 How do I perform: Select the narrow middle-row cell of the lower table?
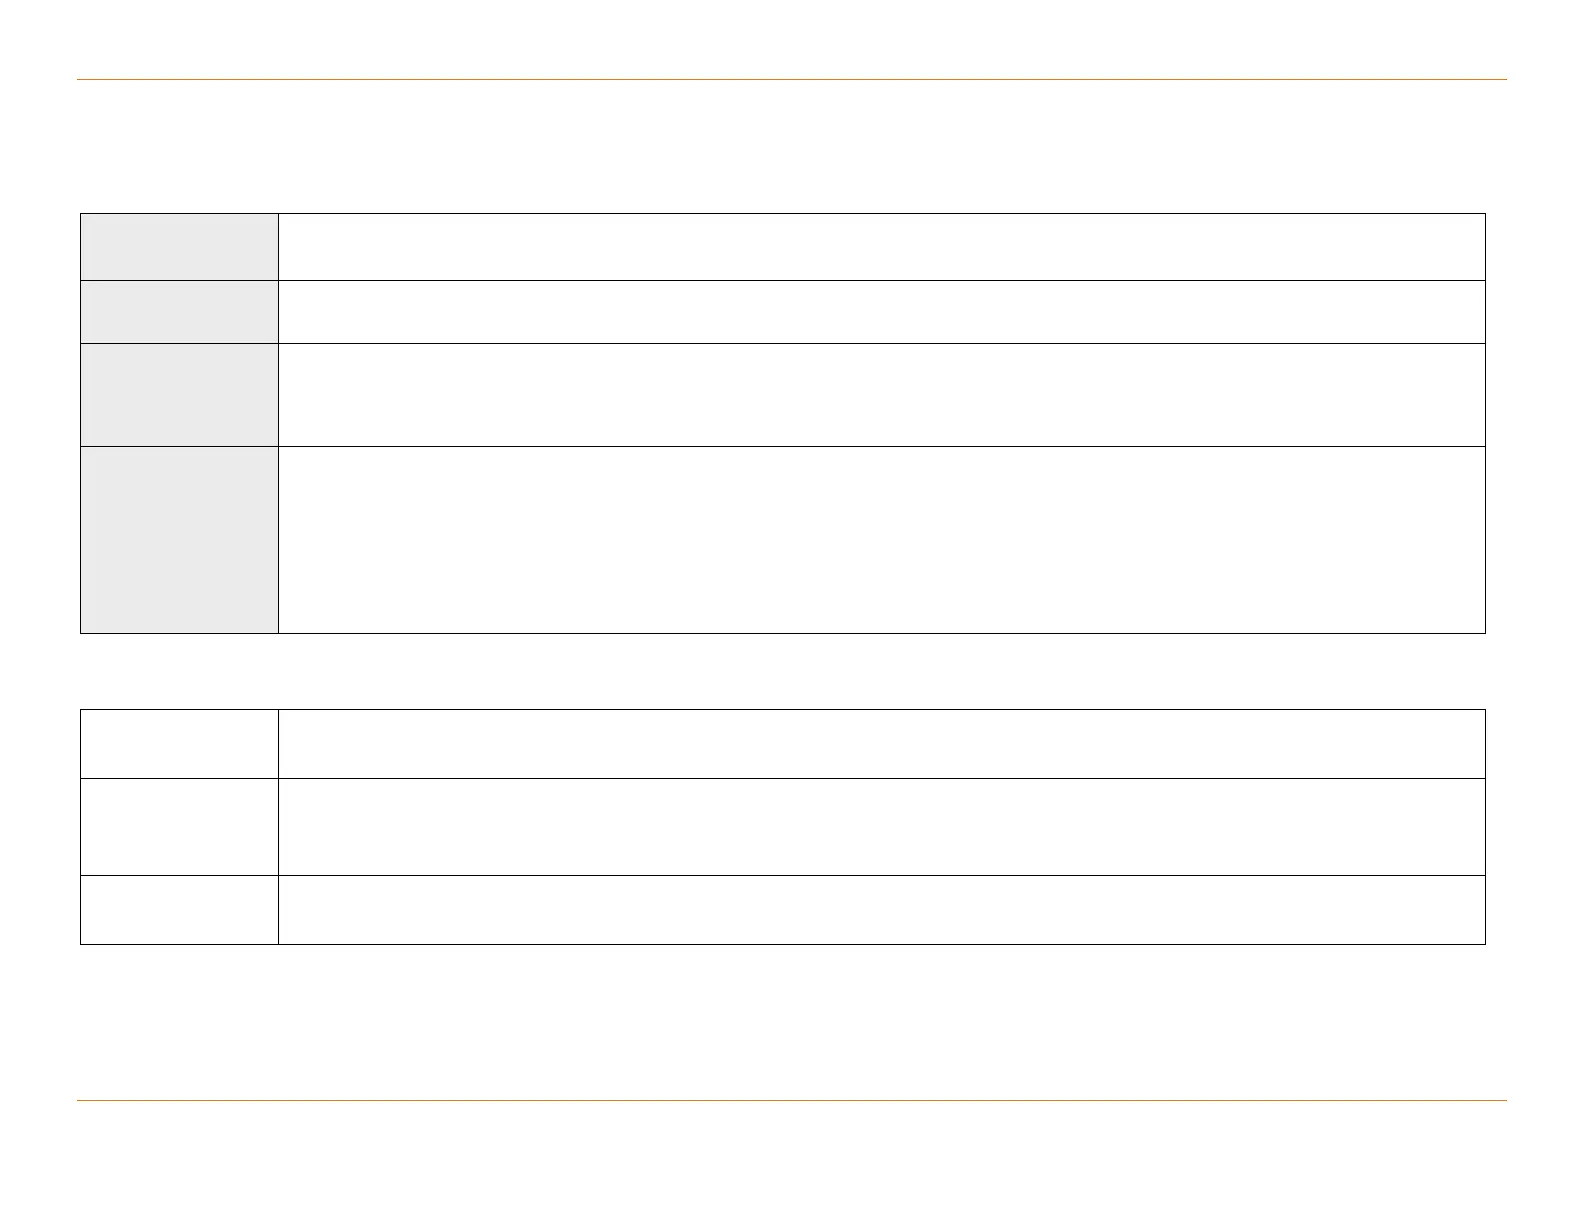[x=179, y=827]
